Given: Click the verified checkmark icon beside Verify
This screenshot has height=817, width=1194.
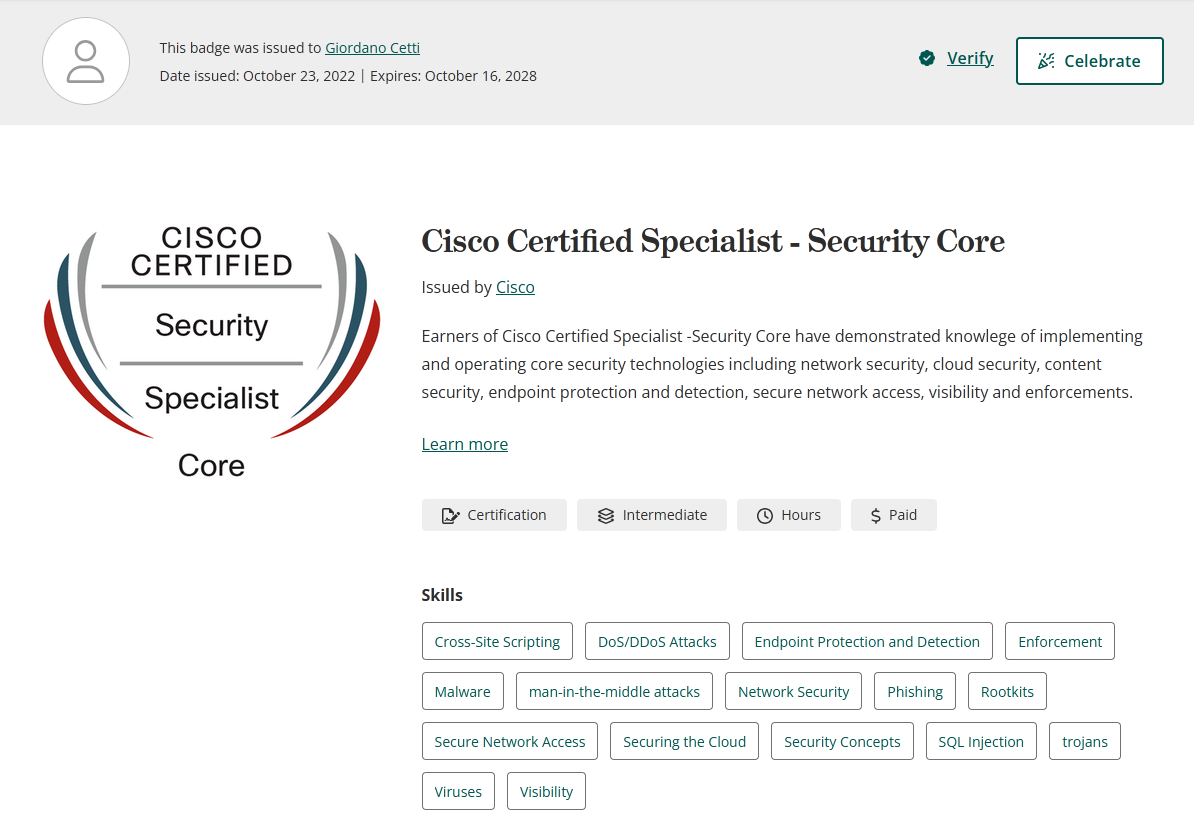Looking at the screenshot, I should click(927, 59).
